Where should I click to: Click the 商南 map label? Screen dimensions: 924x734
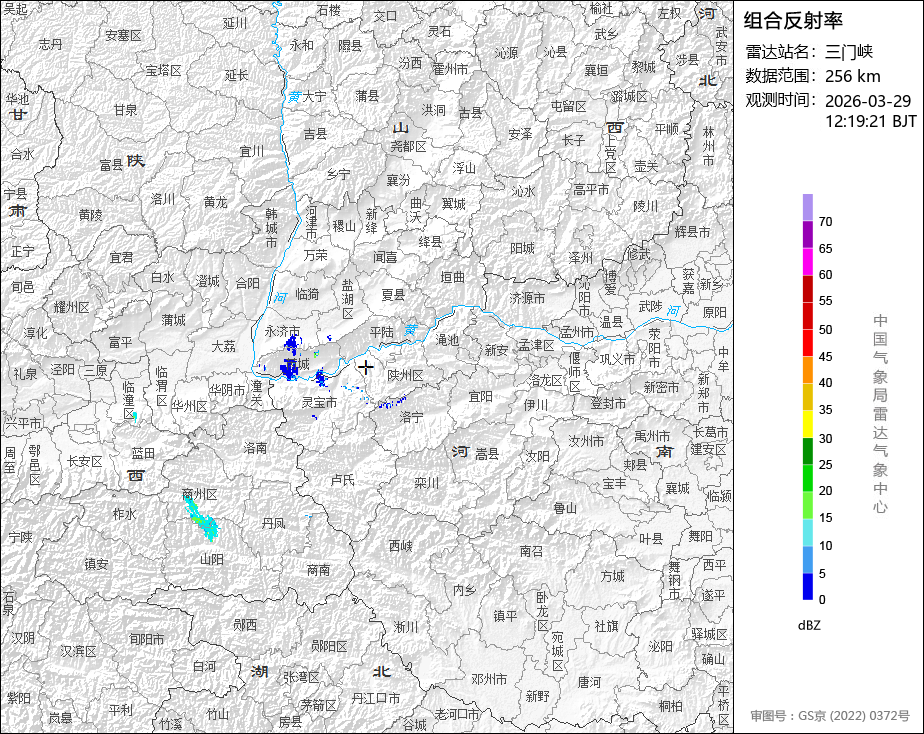point(319,570)
